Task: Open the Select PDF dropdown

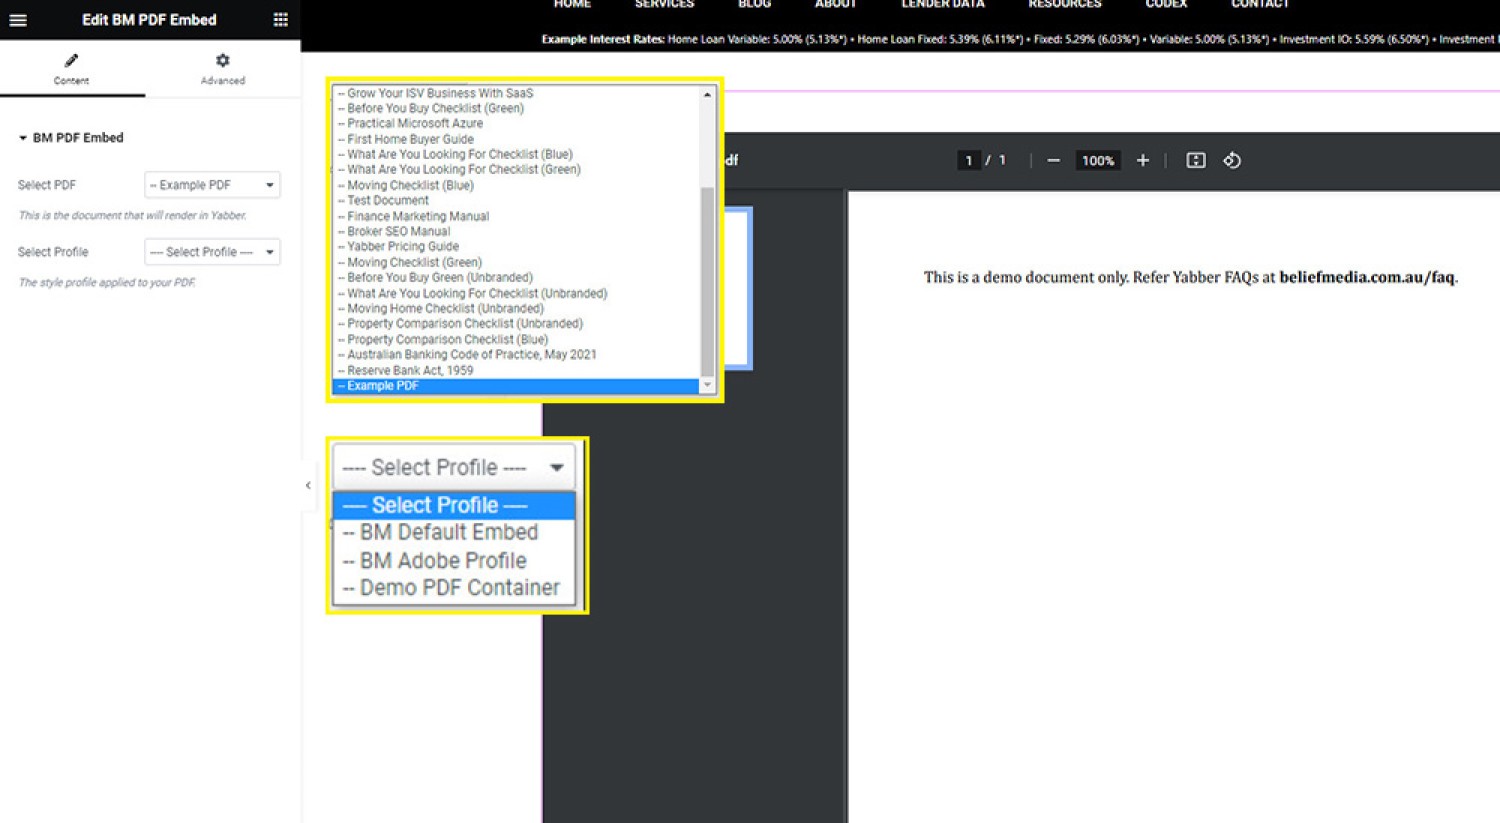Action: pyautogui.click(x=212, y=185)
